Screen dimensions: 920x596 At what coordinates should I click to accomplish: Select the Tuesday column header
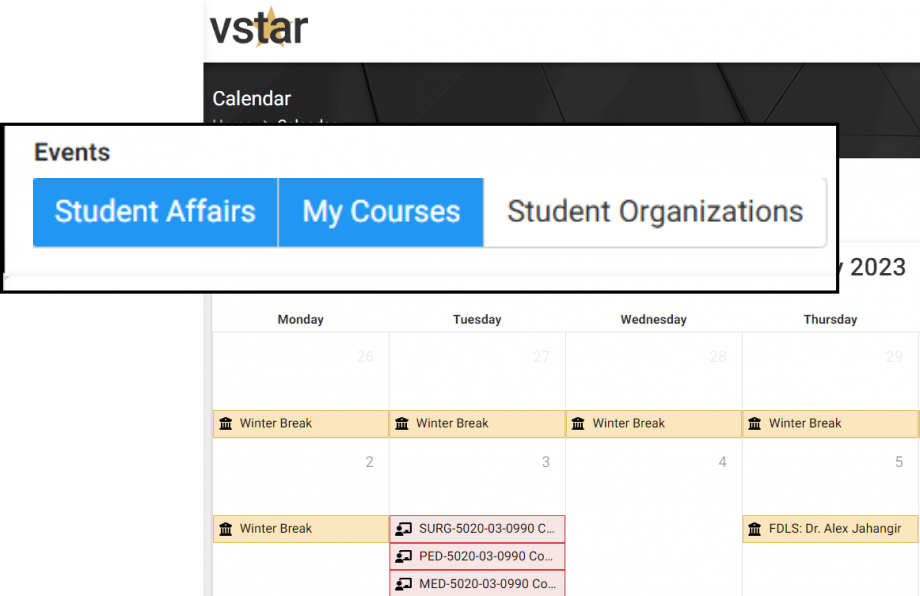477,319
